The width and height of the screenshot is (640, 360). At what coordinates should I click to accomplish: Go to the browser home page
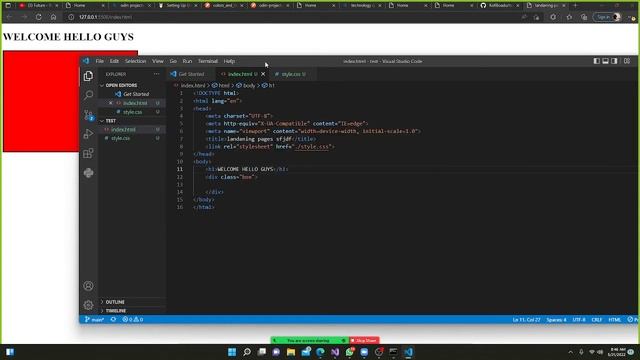click(53, 17)
